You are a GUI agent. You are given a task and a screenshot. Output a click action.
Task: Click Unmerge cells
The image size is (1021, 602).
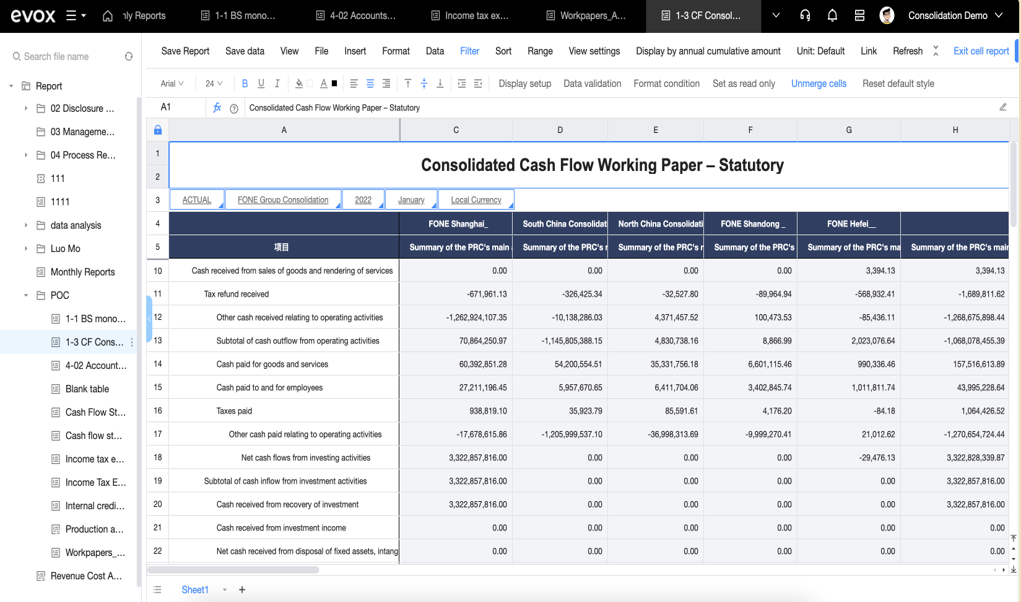[x=818, y=83]
